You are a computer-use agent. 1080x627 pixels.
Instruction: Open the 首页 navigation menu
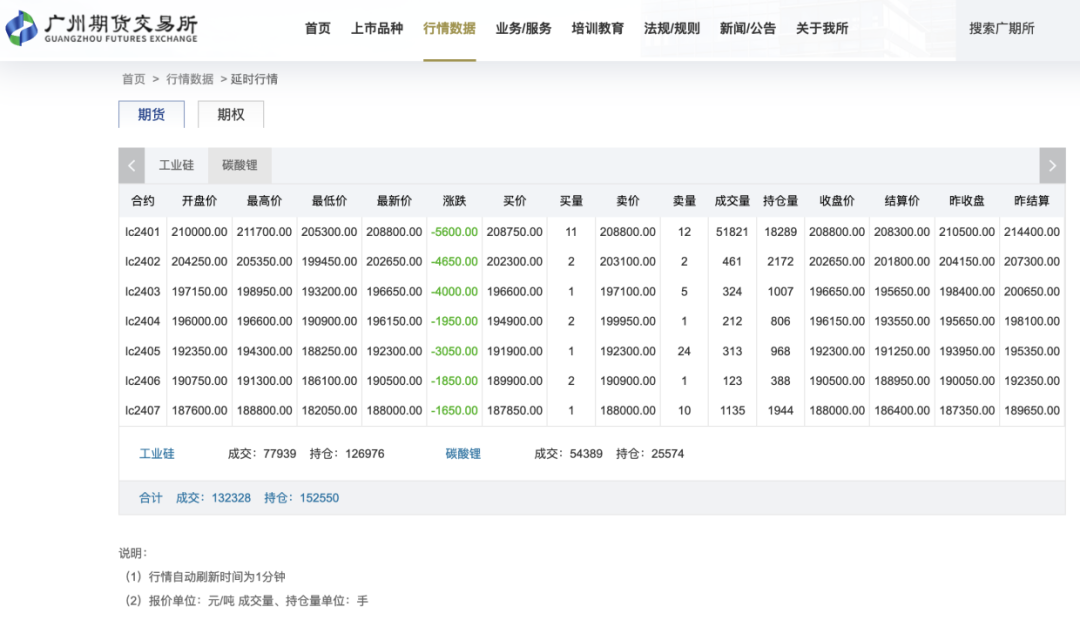coord(318,29)
